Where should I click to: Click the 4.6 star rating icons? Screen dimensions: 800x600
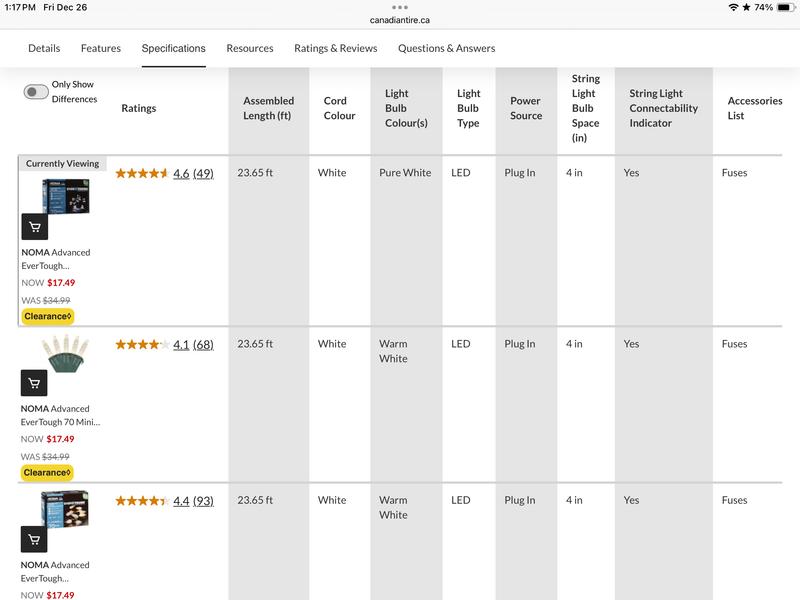tap(142, 173)
